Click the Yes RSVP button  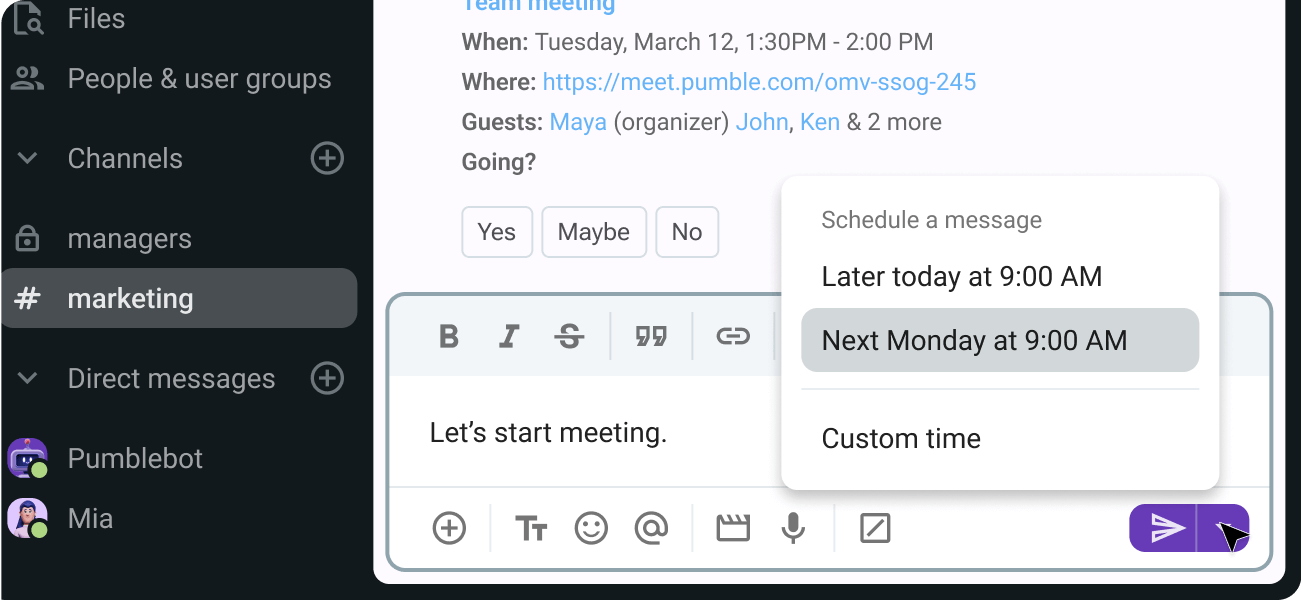click(497, 232)
